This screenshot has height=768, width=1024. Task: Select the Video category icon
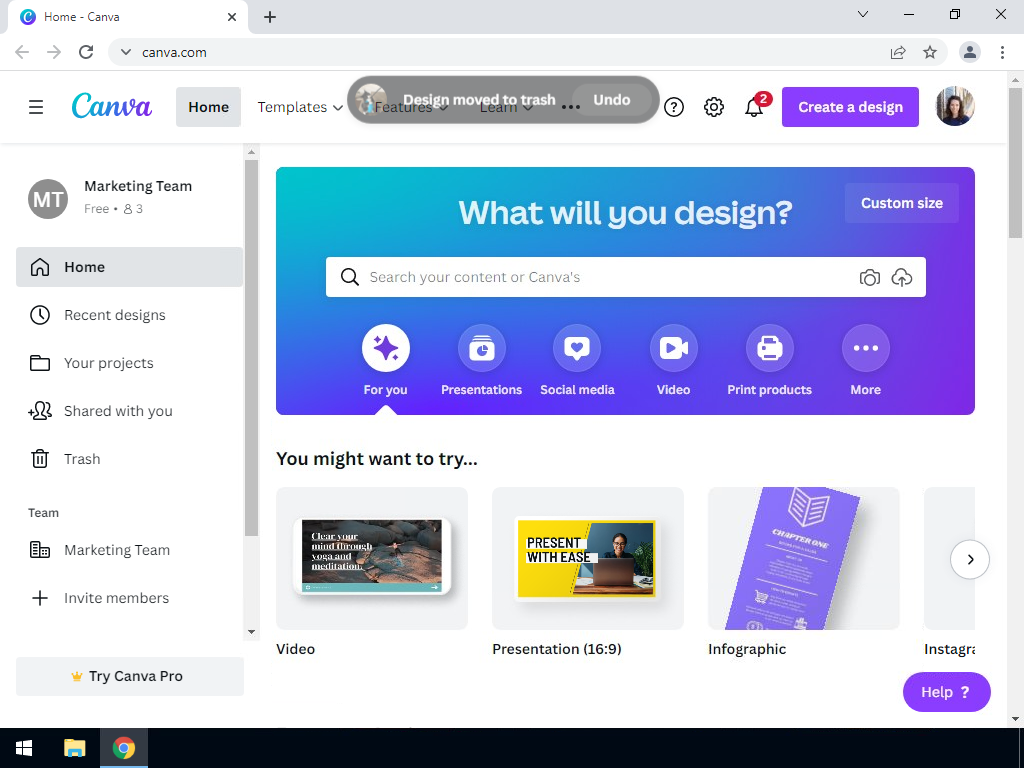[673, 348]
